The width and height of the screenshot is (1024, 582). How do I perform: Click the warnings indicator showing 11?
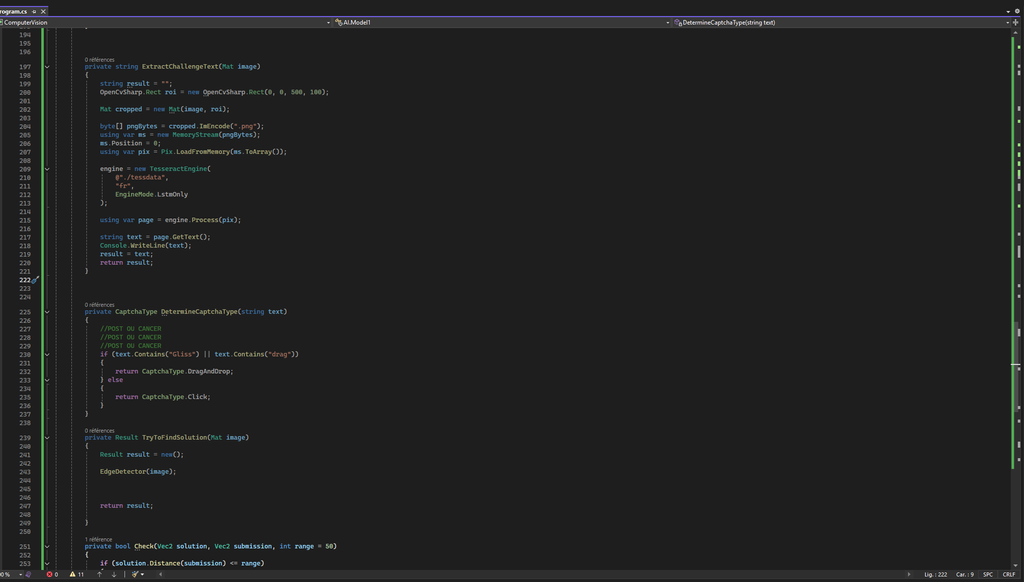(x=77, y=575)
